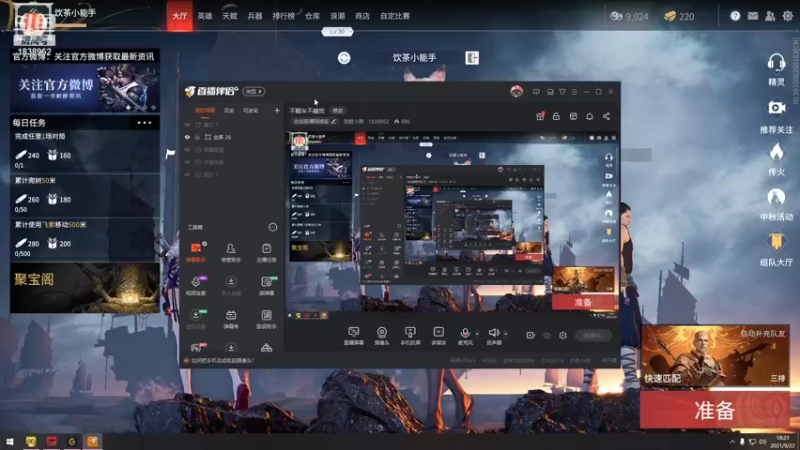This screenshot has height=450, width=800.
Task: Toggle preview eye icon in bottom toolbar
Action: click(547, 335)
